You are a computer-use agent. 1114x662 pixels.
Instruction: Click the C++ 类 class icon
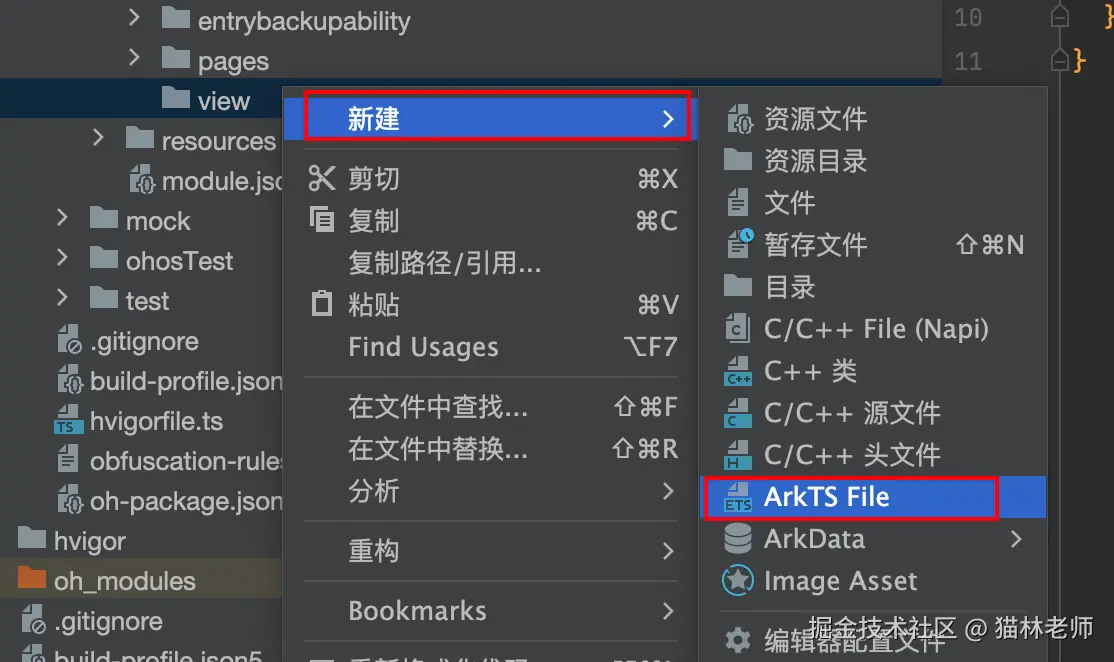pyautogui.click(x=737, y=371)
